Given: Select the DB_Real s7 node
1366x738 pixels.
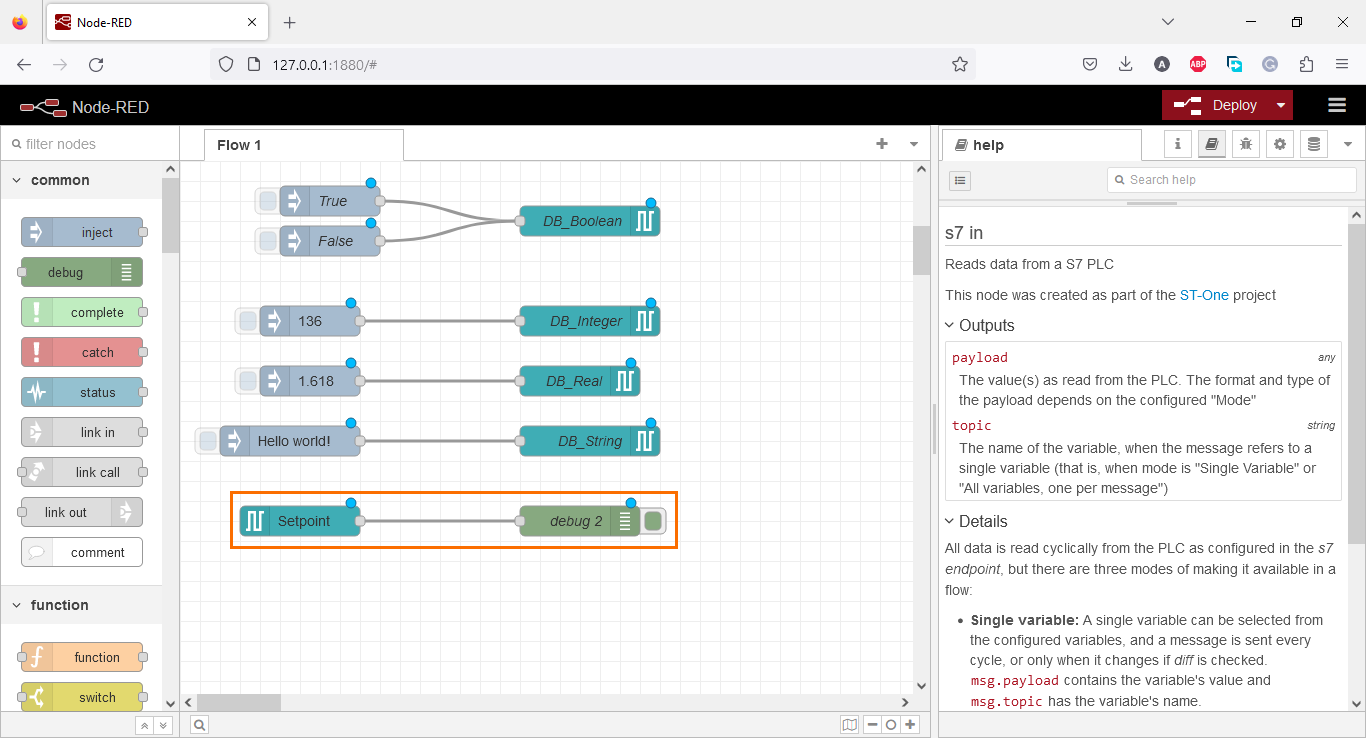Looking at the screenshot, I should [x=580, y=381].
